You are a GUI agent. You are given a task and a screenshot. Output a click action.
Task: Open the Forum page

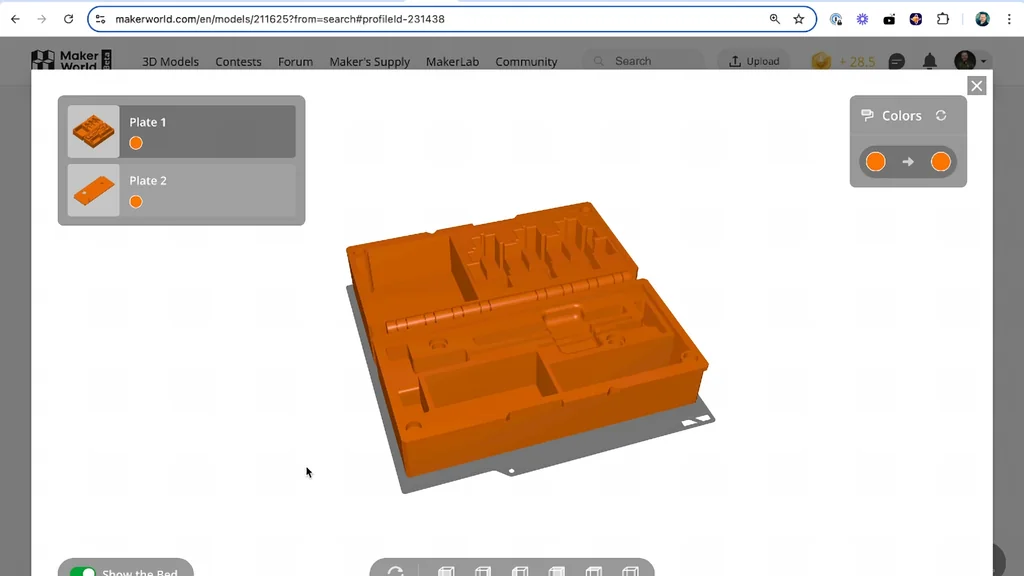coord(295,61)
